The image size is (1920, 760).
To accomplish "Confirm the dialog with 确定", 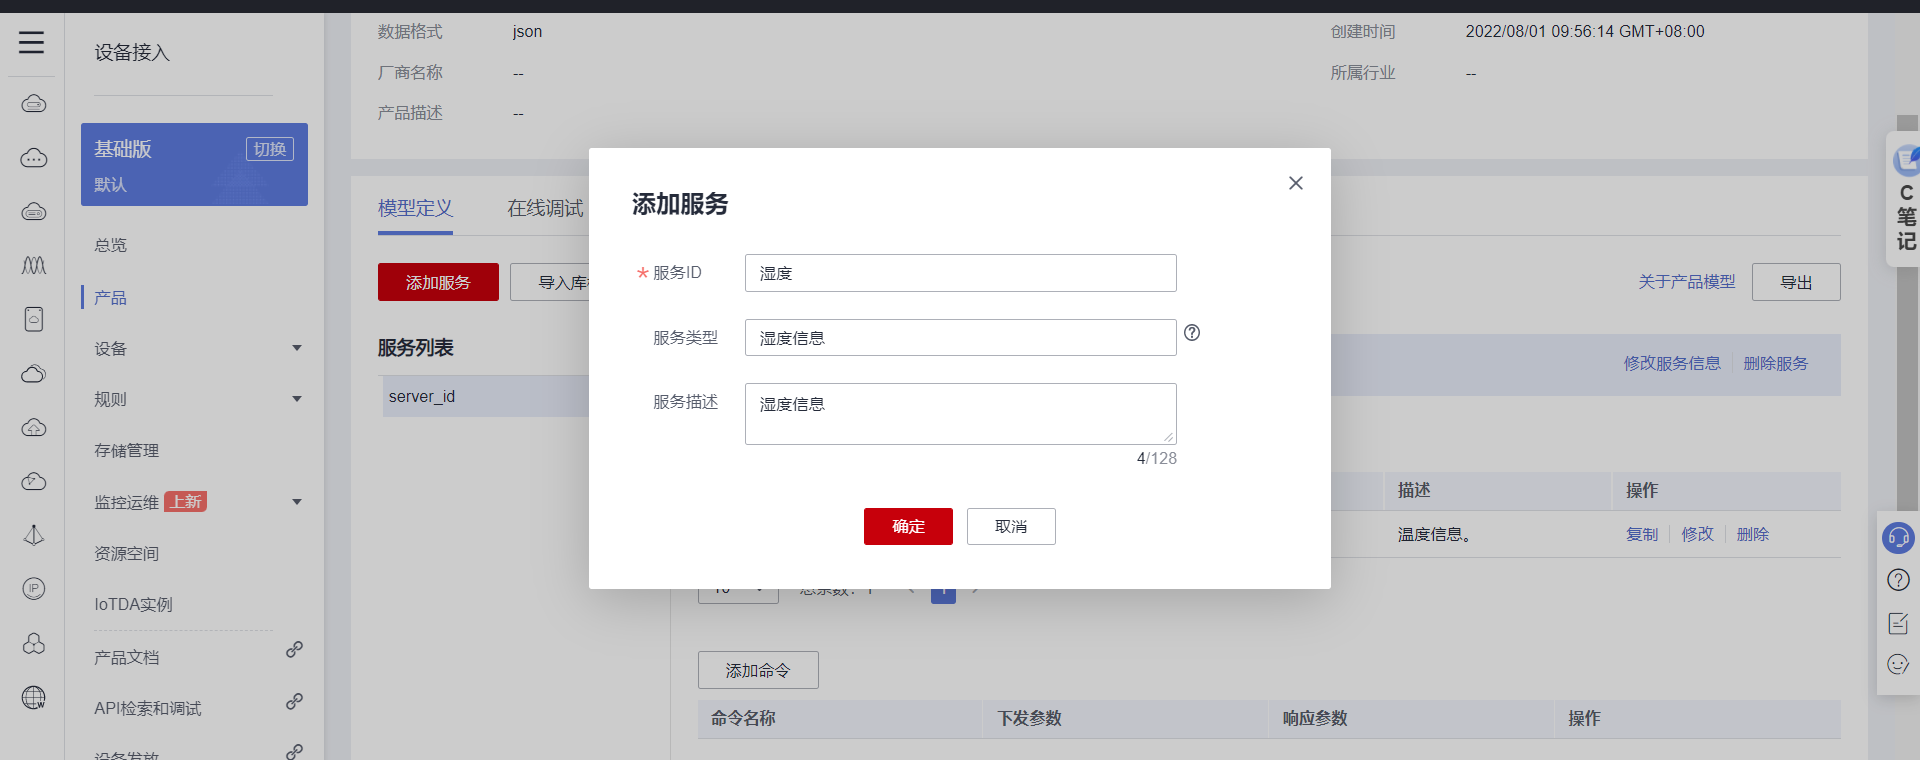I will pyautogui.click(x=908, y=527).
